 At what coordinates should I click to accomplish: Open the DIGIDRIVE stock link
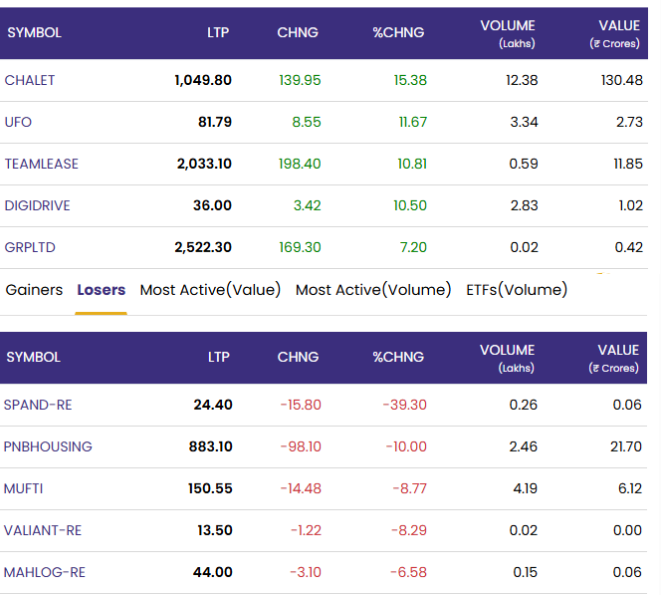pos(37,206)
